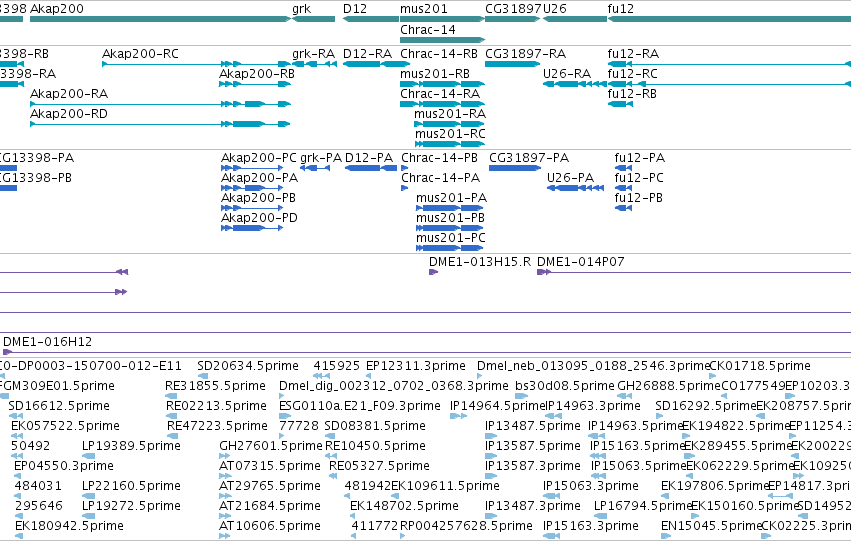Select Chrac-14-RB transcript label
851x541 pixels.
(x=439, y=54)
